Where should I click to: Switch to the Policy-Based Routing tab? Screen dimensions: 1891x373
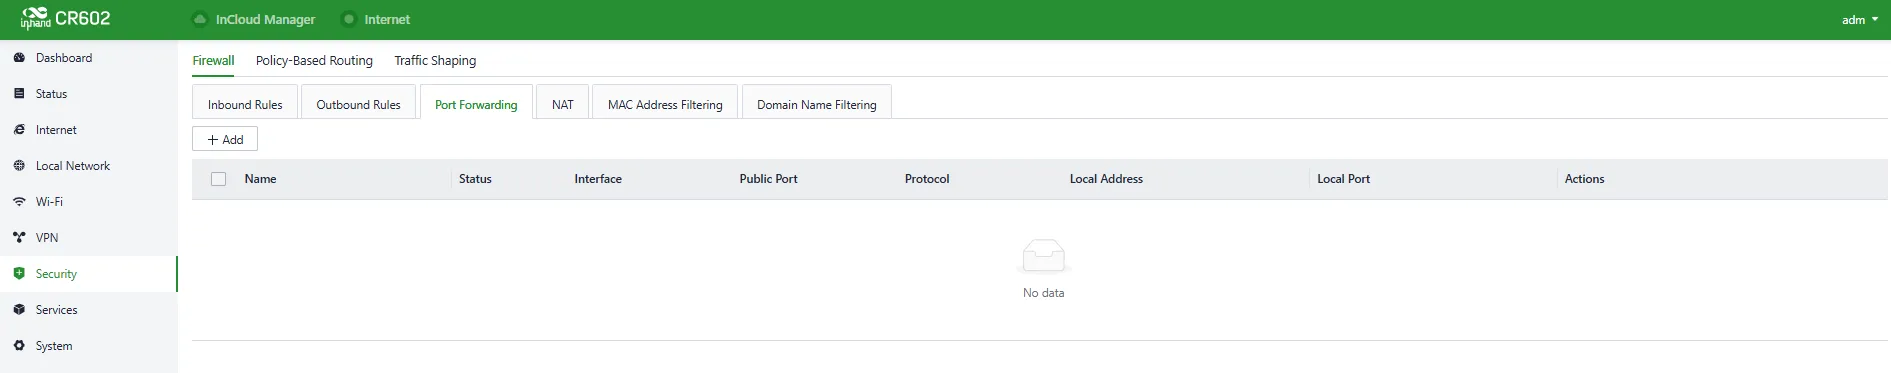[x=314, y=61]
